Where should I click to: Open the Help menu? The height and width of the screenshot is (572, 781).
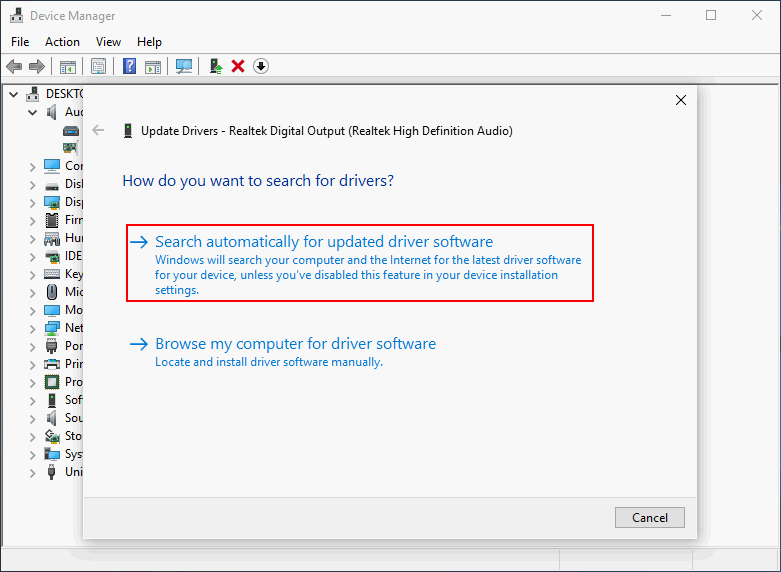pos(149,42)
